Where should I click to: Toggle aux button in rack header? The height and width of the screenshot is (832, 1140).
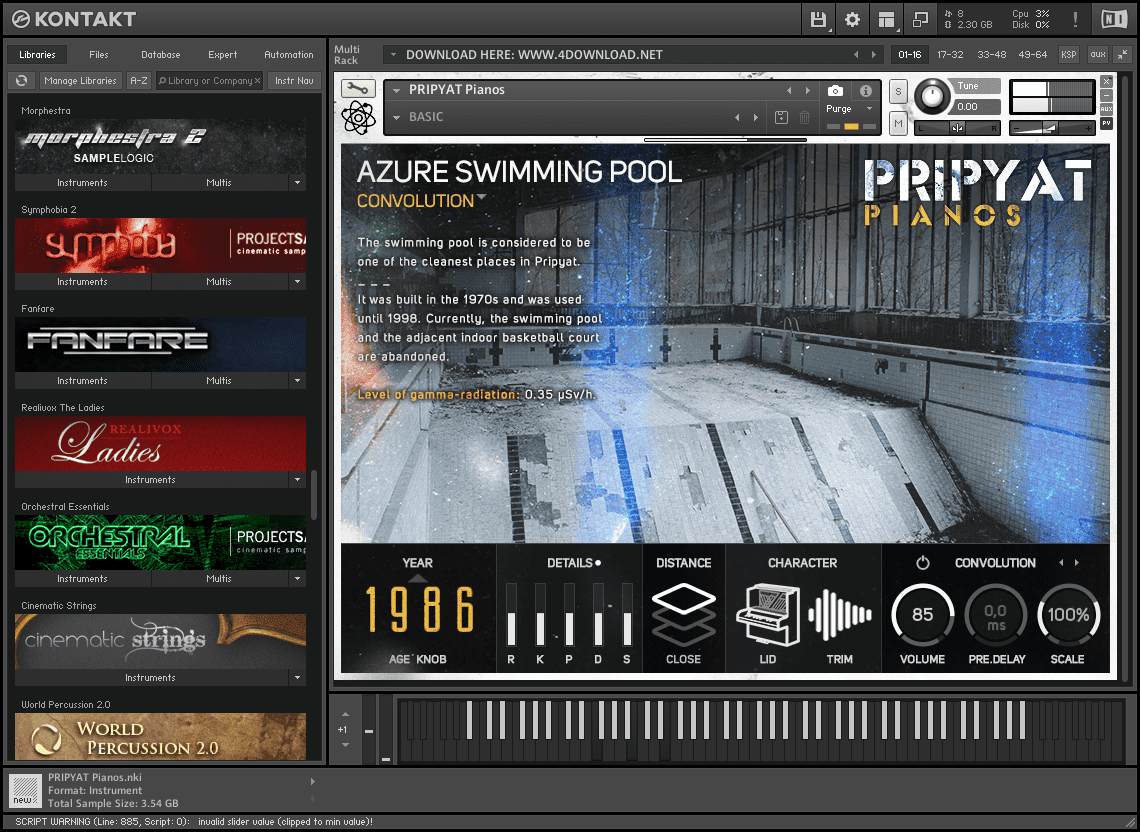point(1098,55)
